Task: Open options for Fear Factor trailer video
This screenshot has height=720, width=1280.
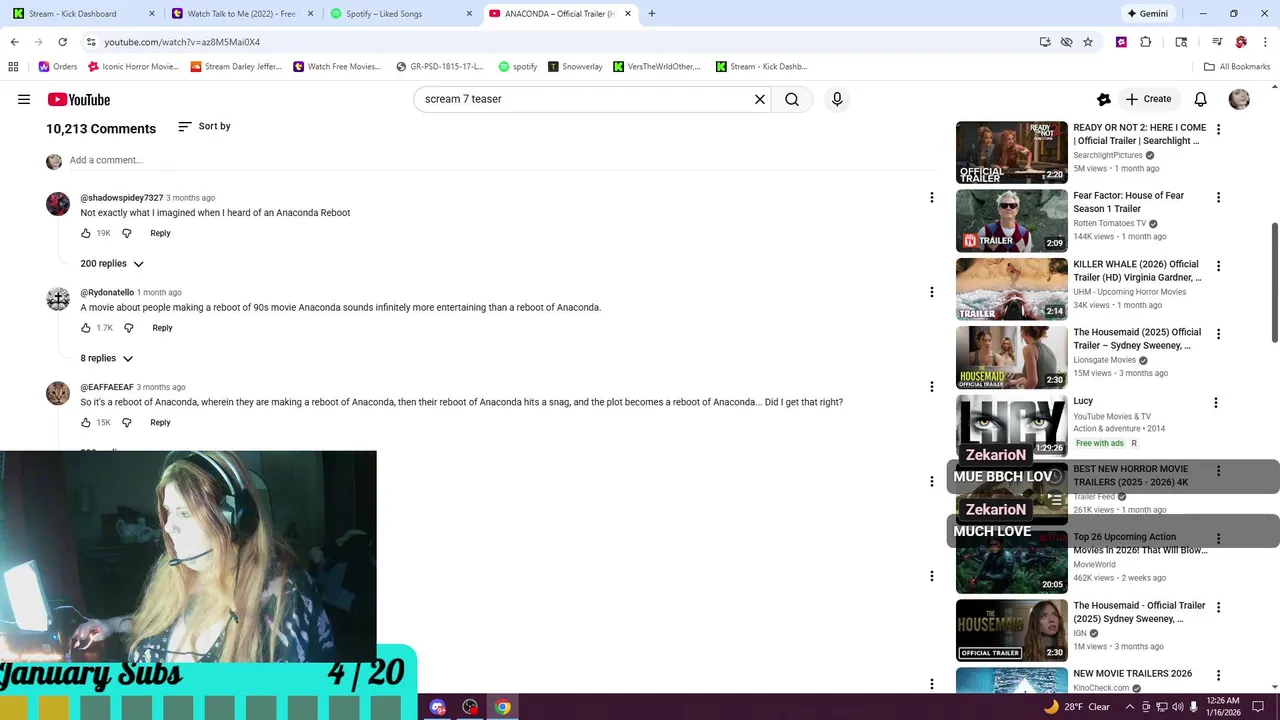Action: [x=1218, y=198]
